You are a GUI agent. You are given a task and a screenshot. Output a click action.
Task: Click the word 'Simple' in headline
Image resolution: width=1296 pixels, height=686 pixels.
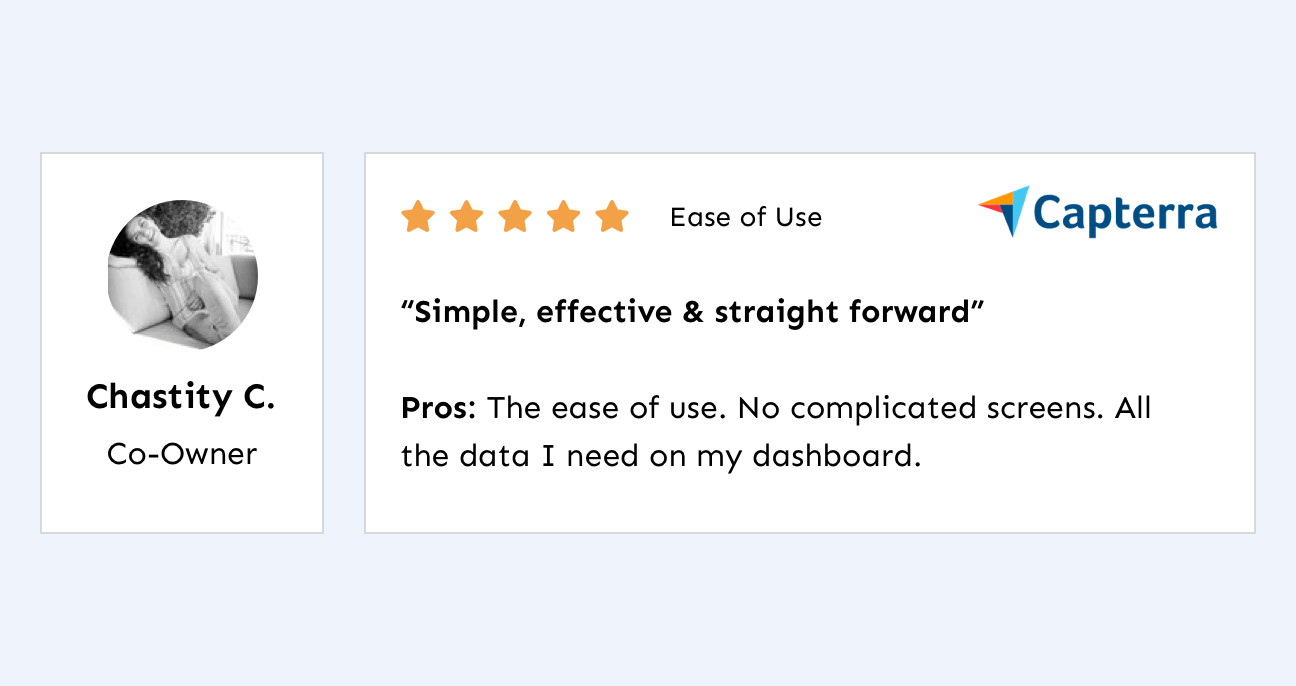(466, 314)
